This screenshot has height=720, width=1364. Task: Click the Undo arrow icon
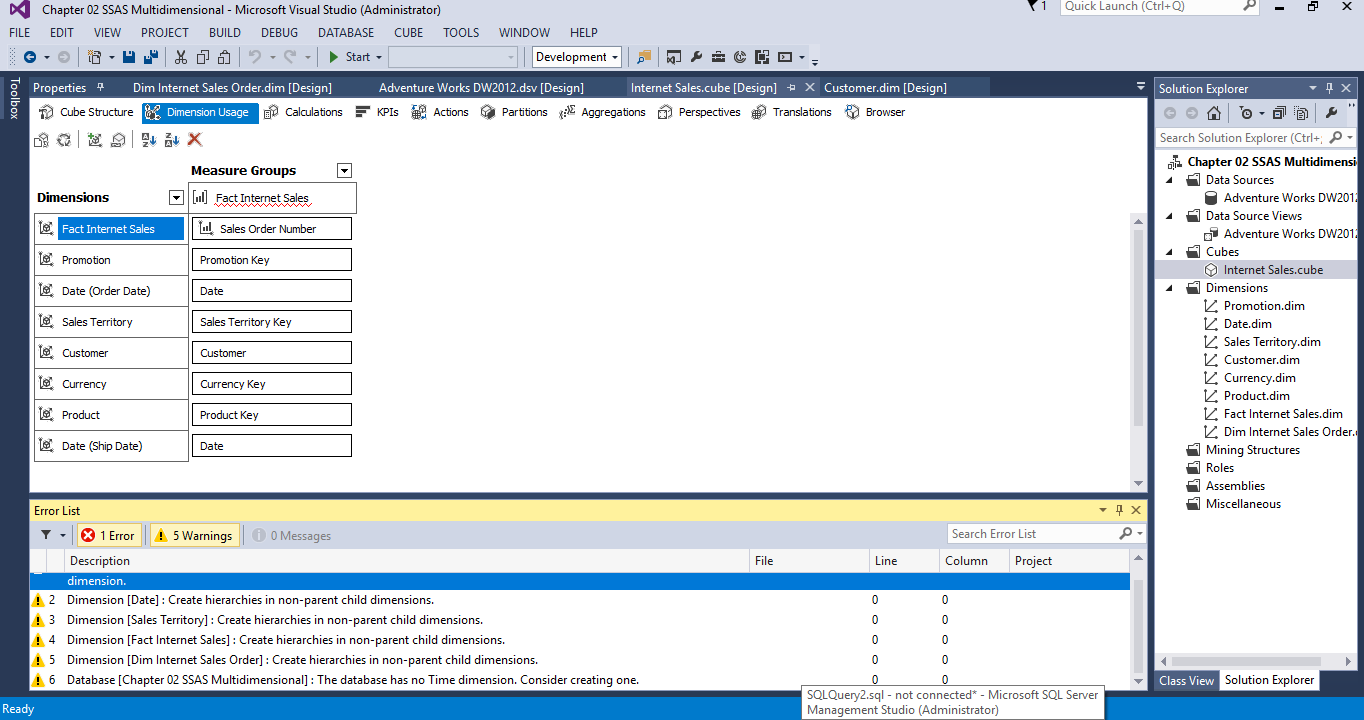tap(254, 57)
